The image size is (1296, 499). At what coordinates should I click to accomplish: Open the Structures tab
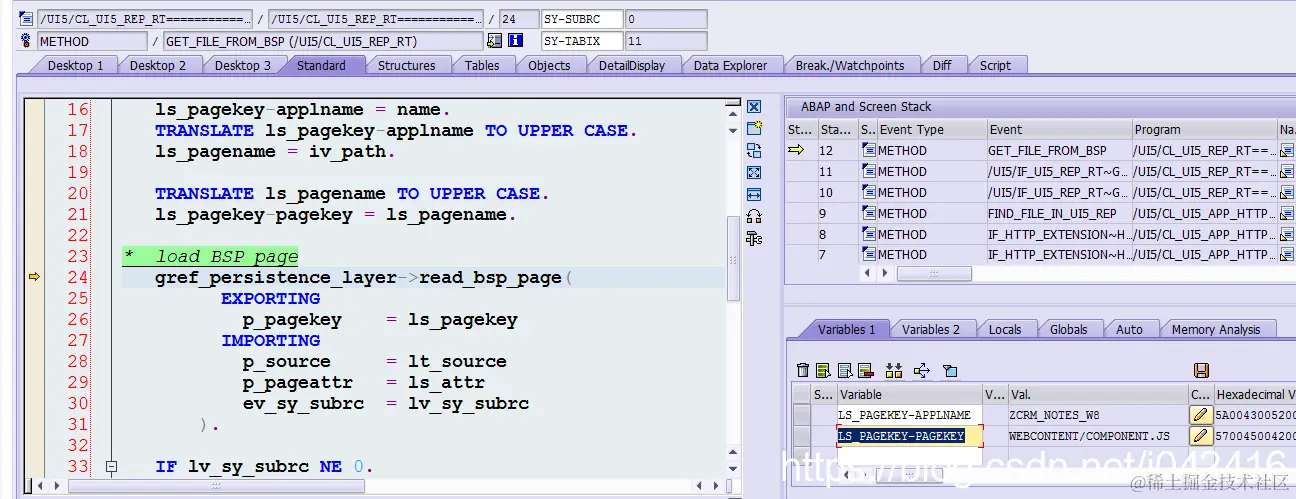pyautogui.click(x=406, y=65)
